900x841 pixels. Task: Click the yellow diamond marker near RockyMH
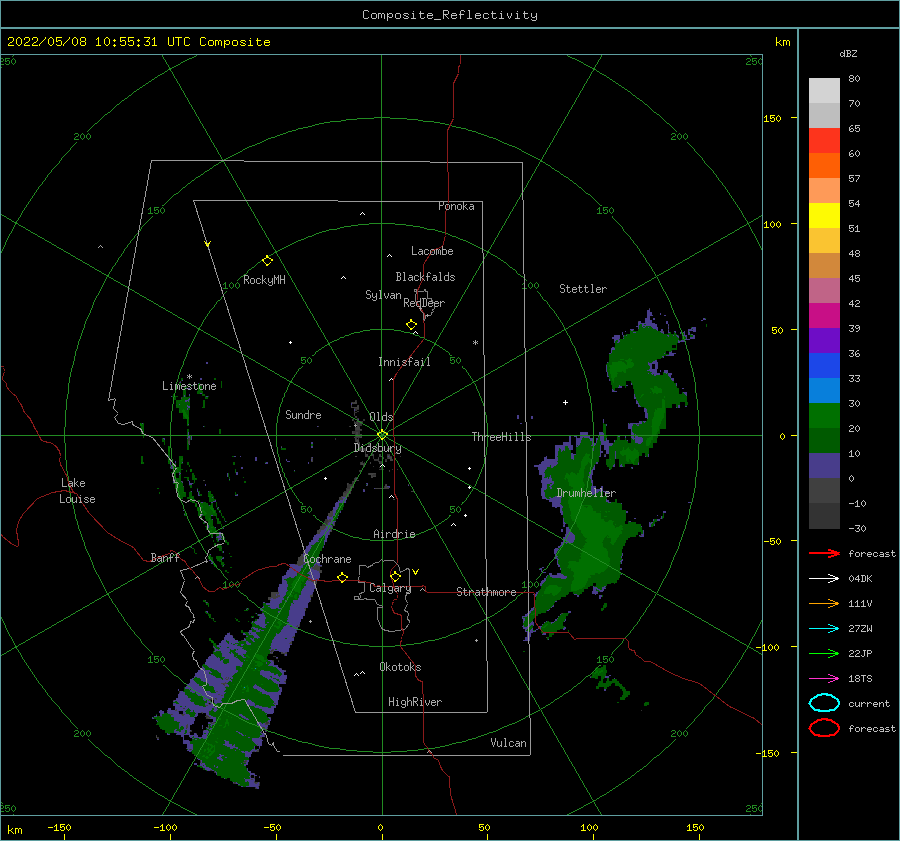pyautogui.click(x=267, y=261)
